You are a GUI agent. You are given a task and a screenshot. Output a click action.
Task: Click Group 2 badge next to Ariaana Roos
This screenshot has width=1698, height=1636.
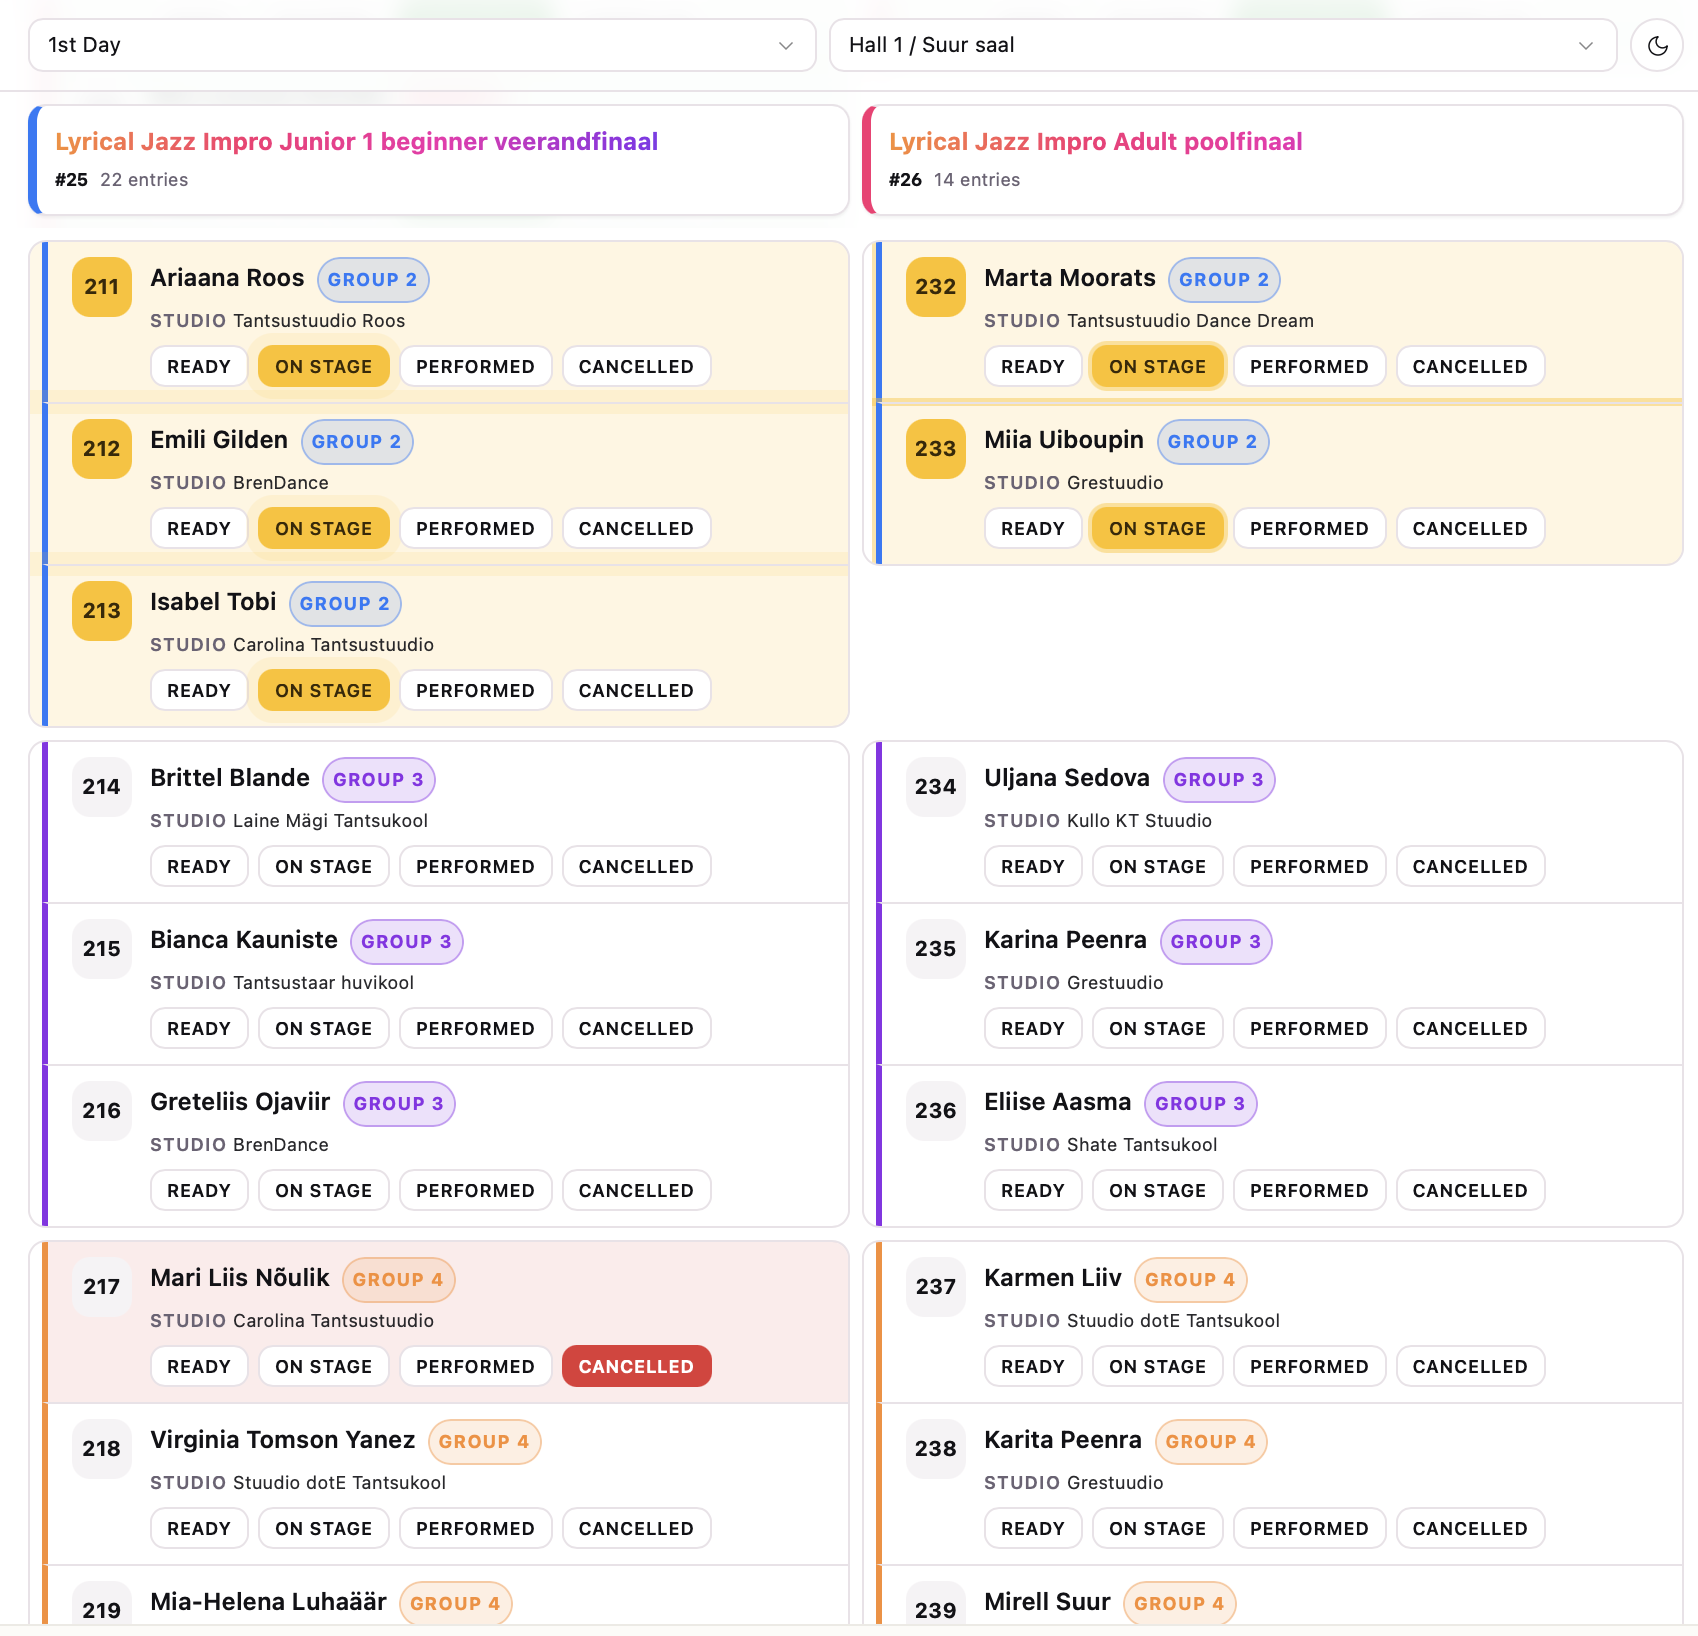pos(373,280)
